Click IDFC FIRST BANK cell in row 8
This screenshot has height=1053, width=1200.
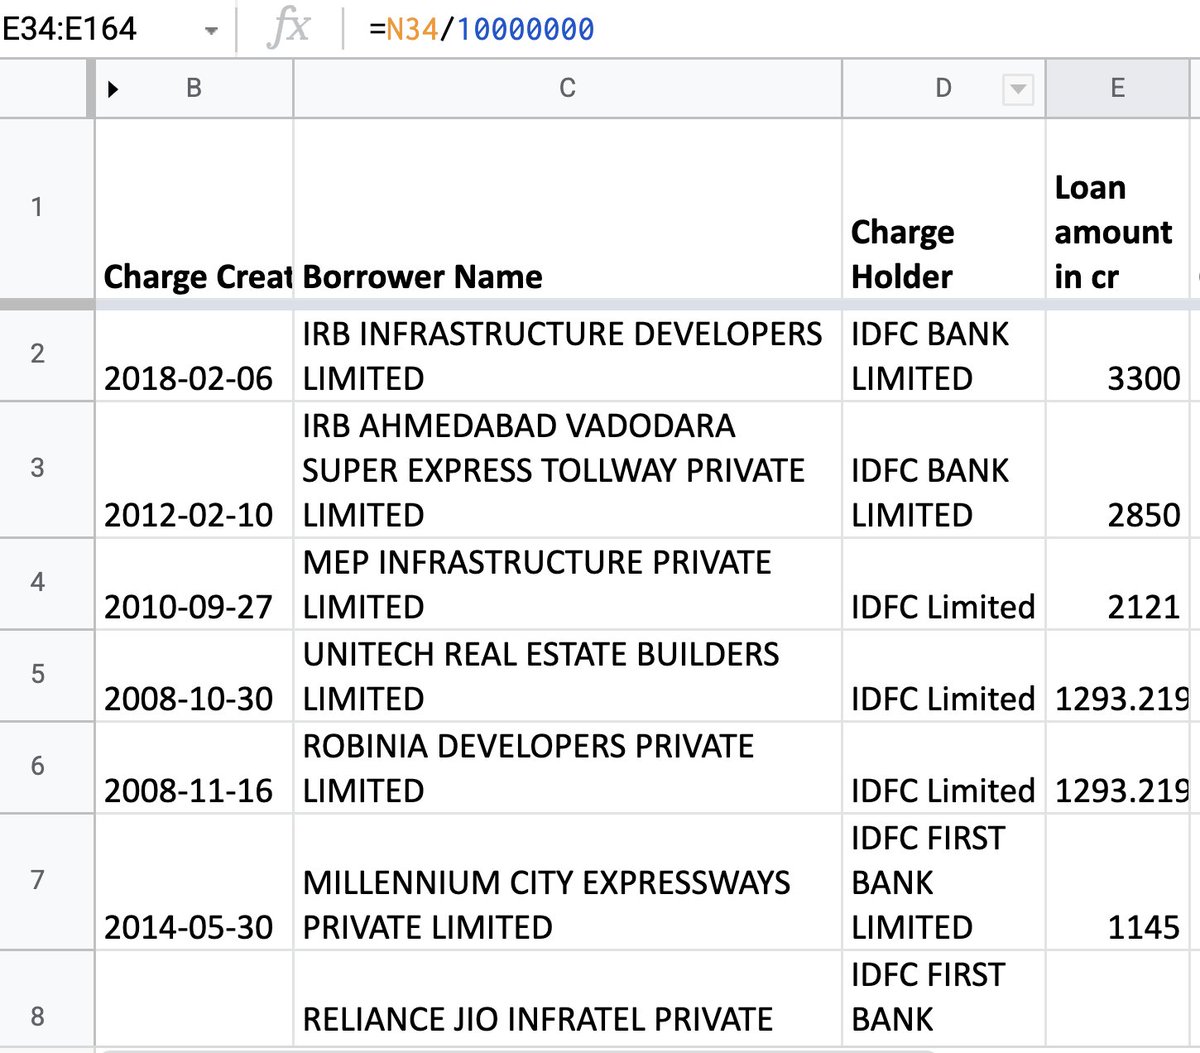(x=943, y=1000)
